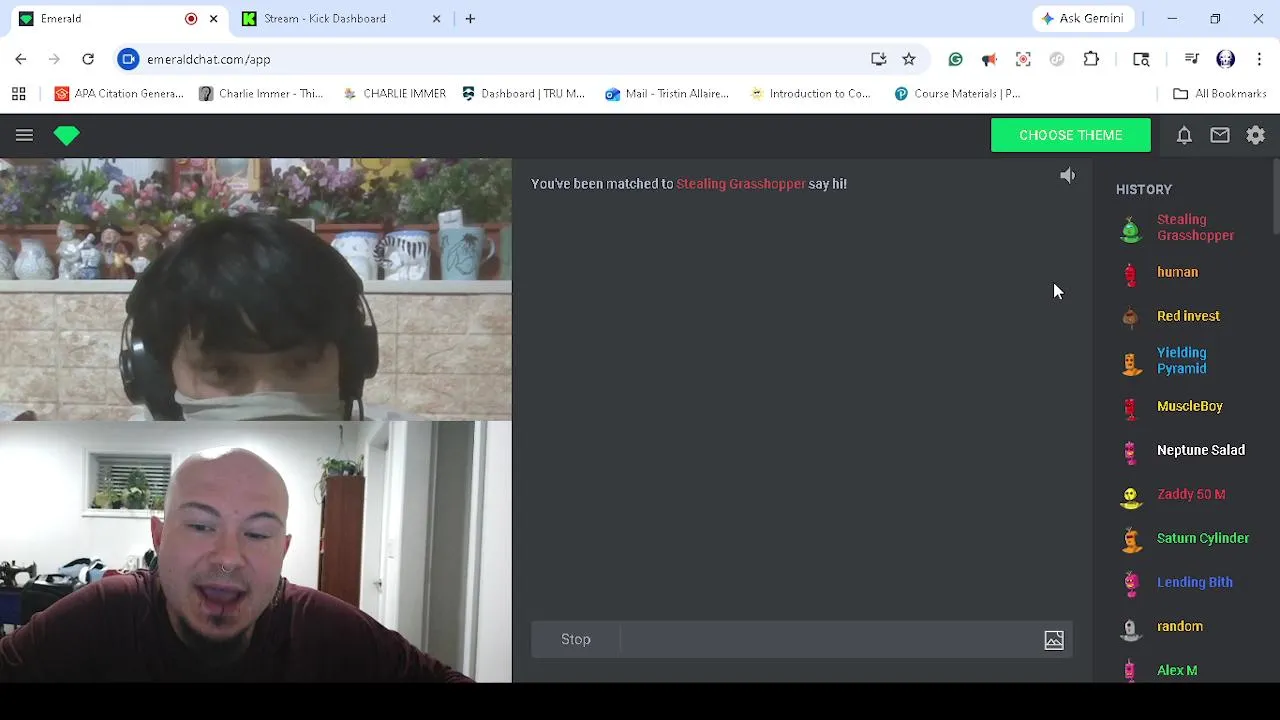Go back in the browser

click(21, 59)
